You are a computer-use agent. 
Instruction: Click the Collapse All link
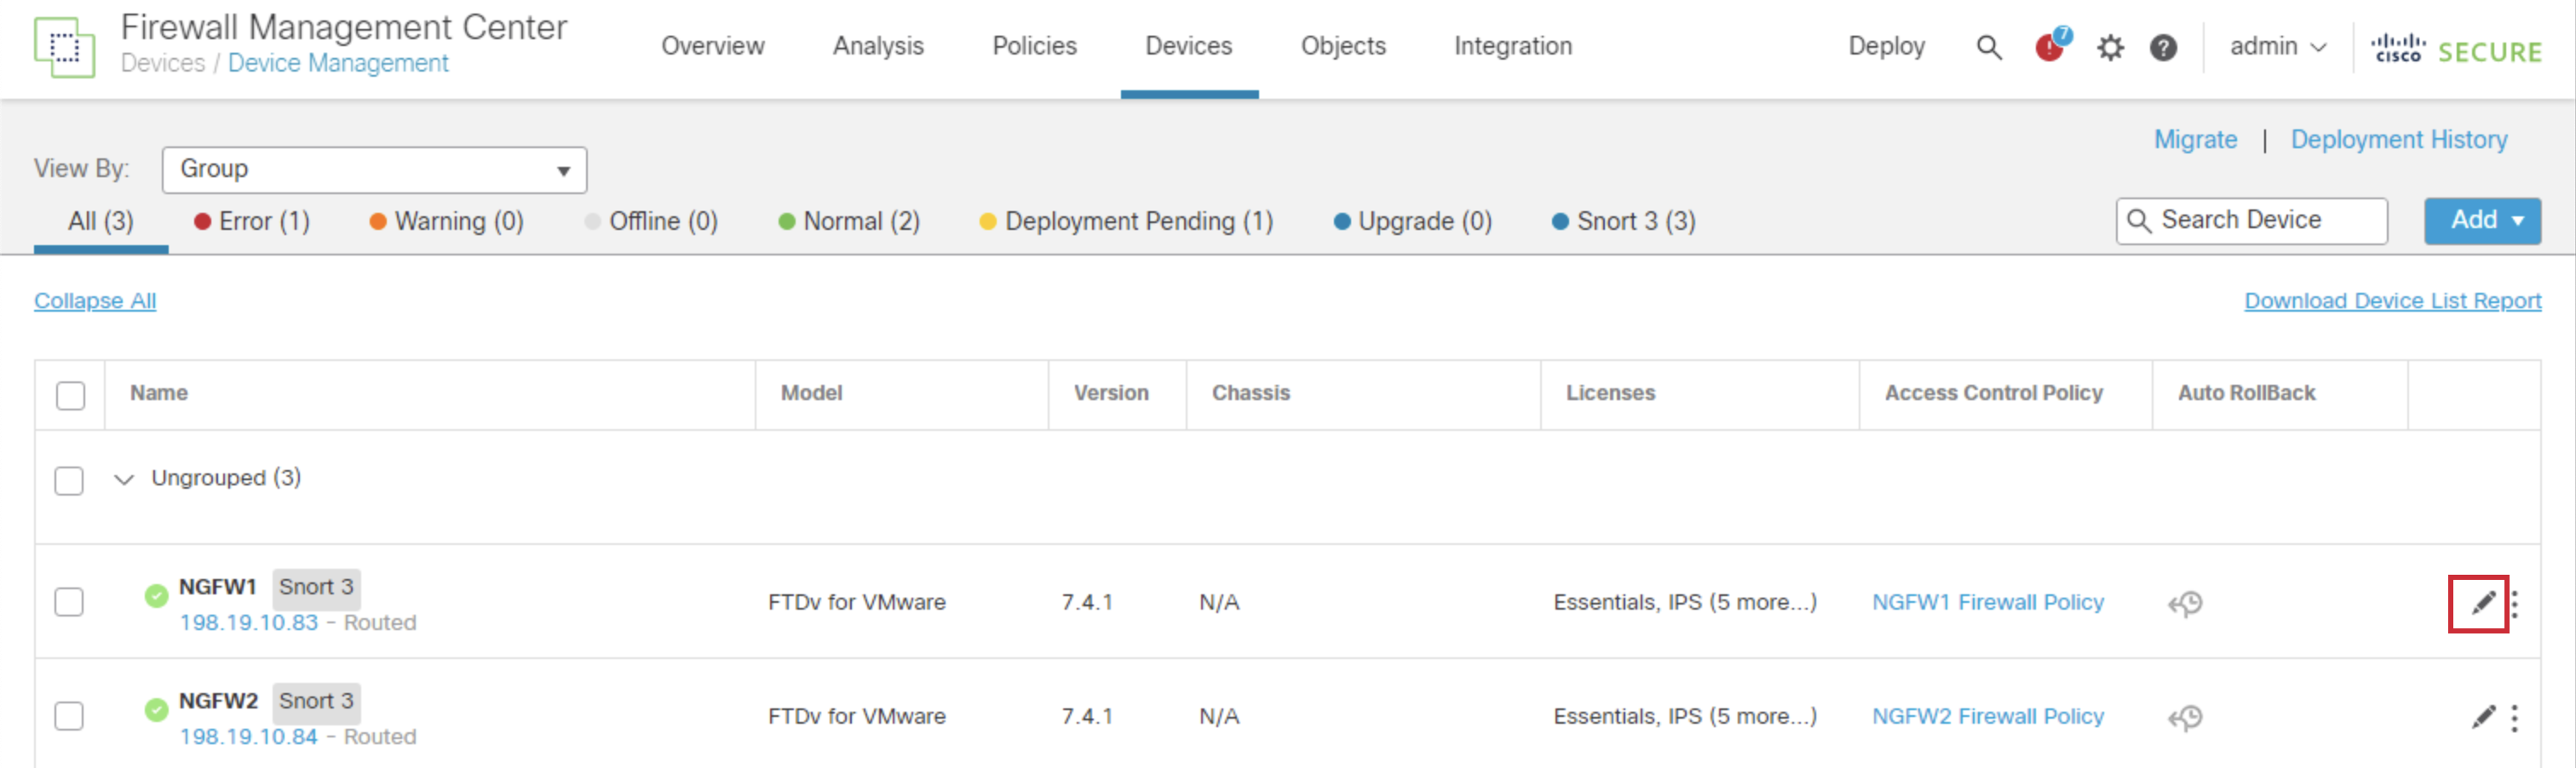coord(95,301)
